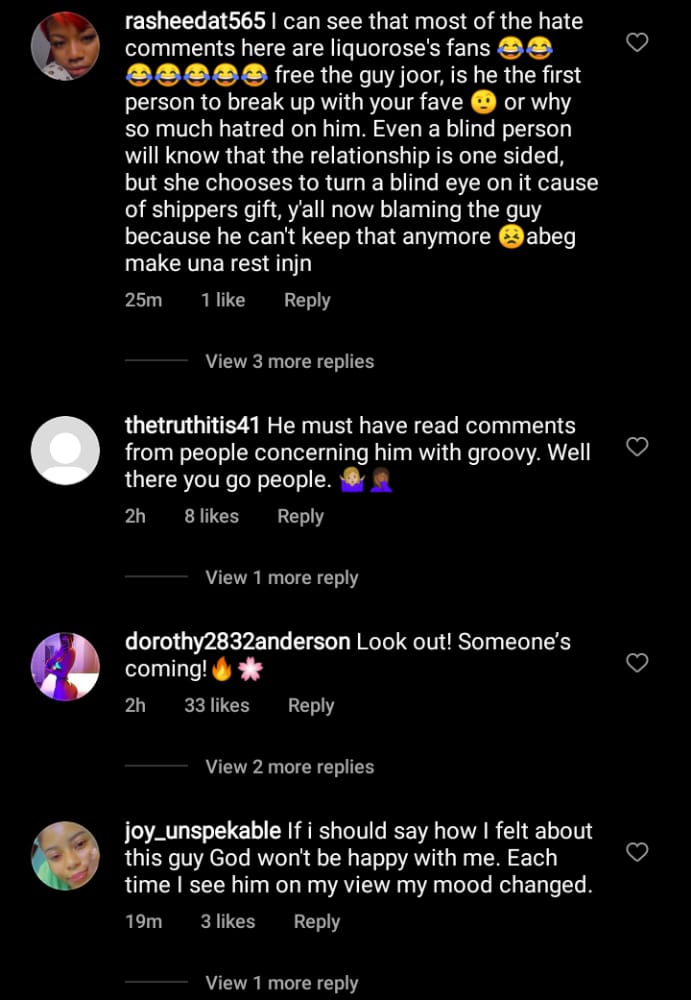
Task: Show "View 2 more replies" thread
Action: (289, 767)
